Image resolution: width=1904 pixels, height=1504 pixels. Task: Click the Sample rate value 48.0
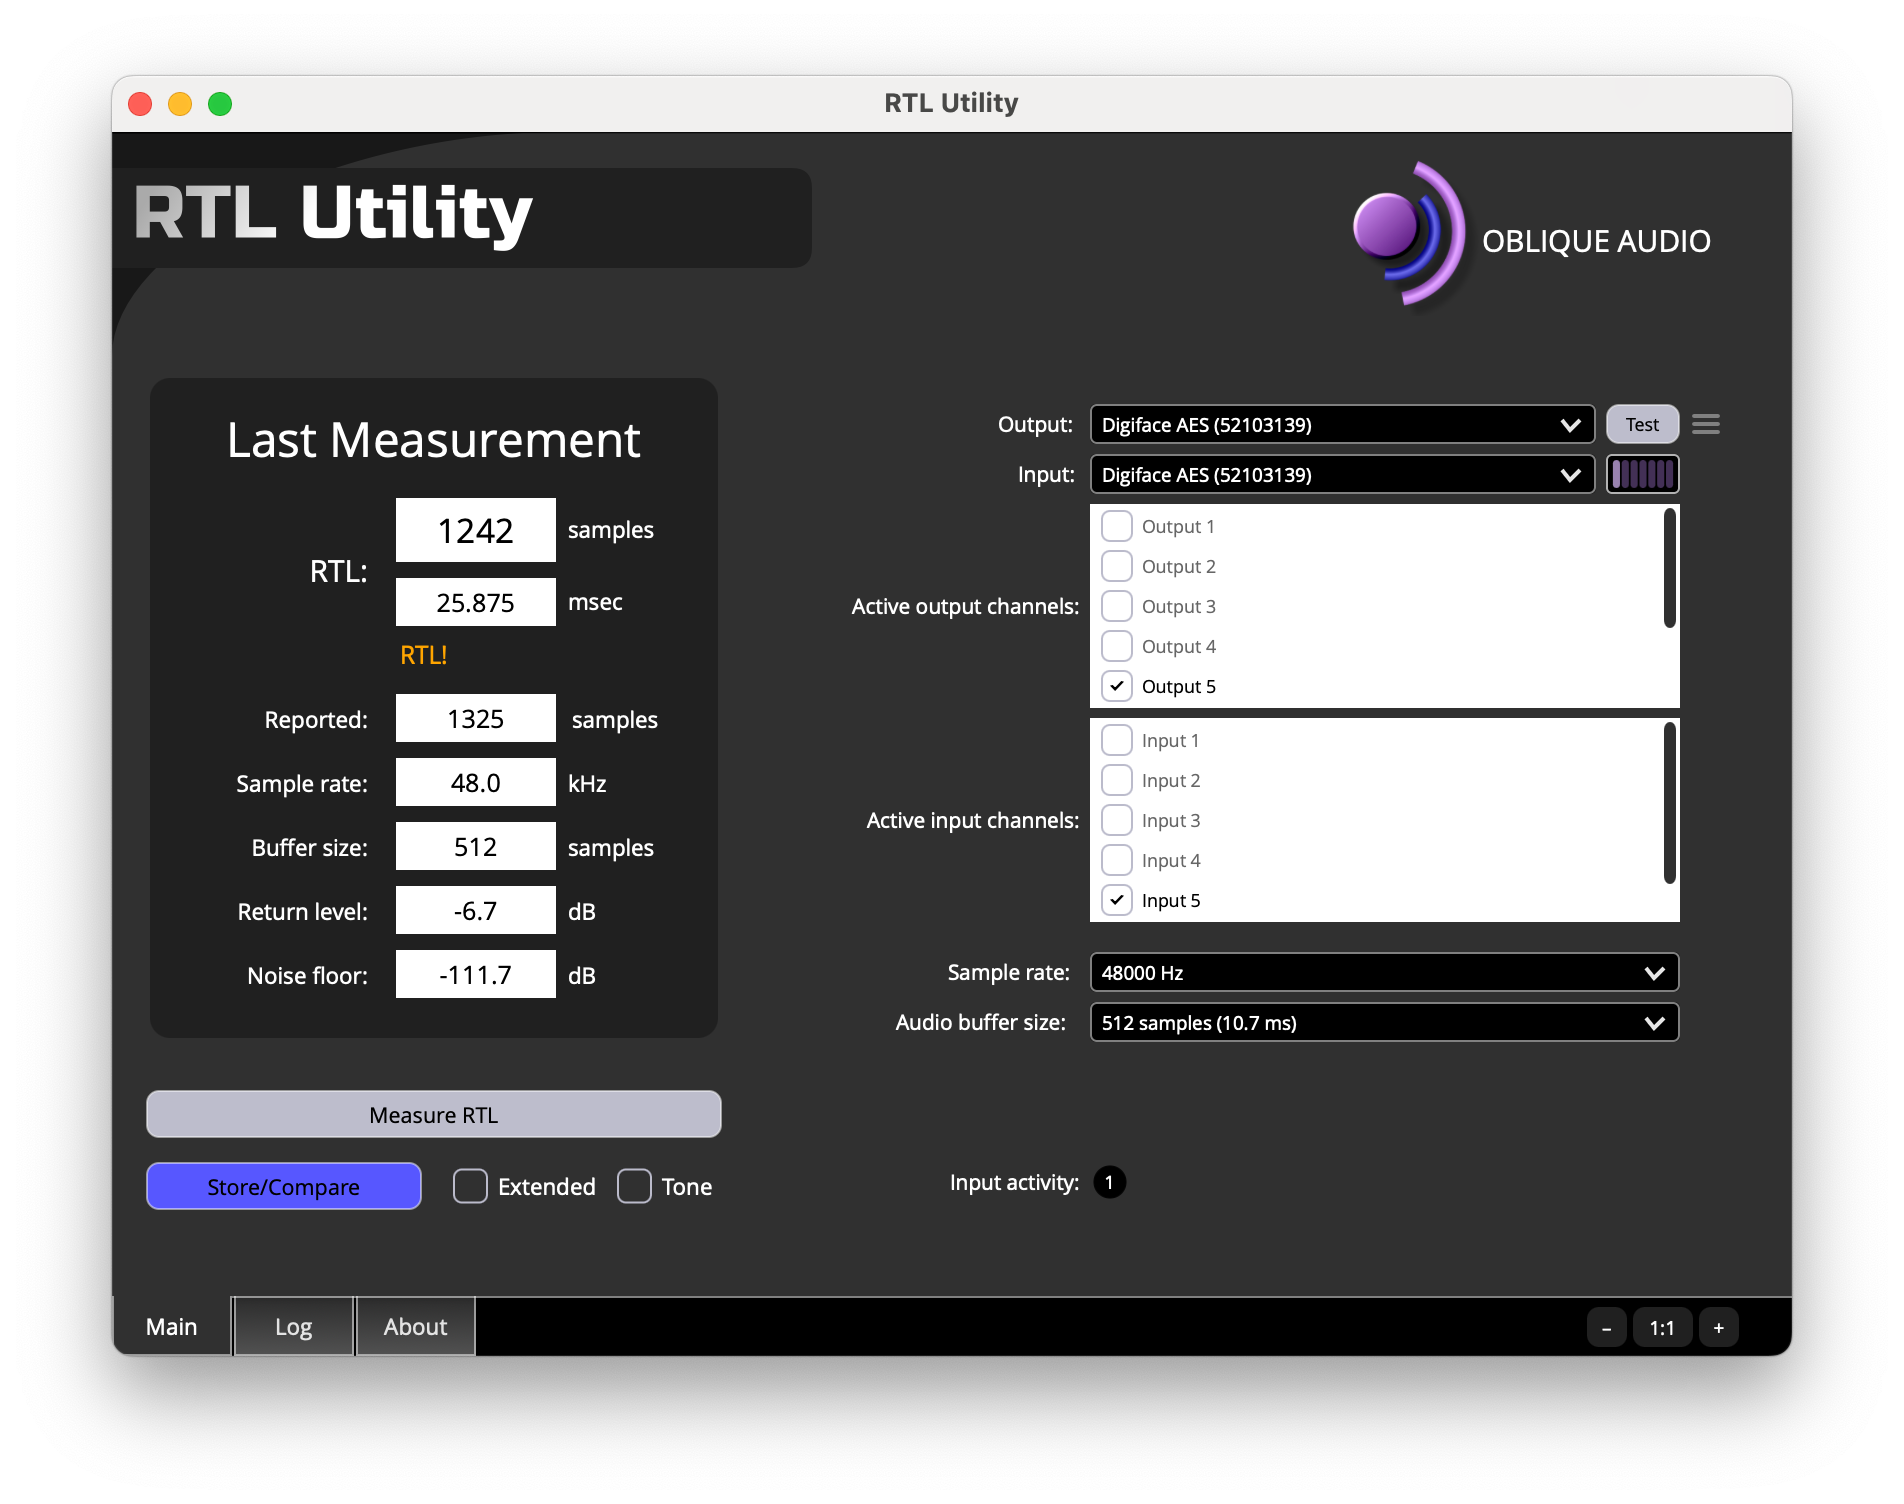[x=475, y=782]
